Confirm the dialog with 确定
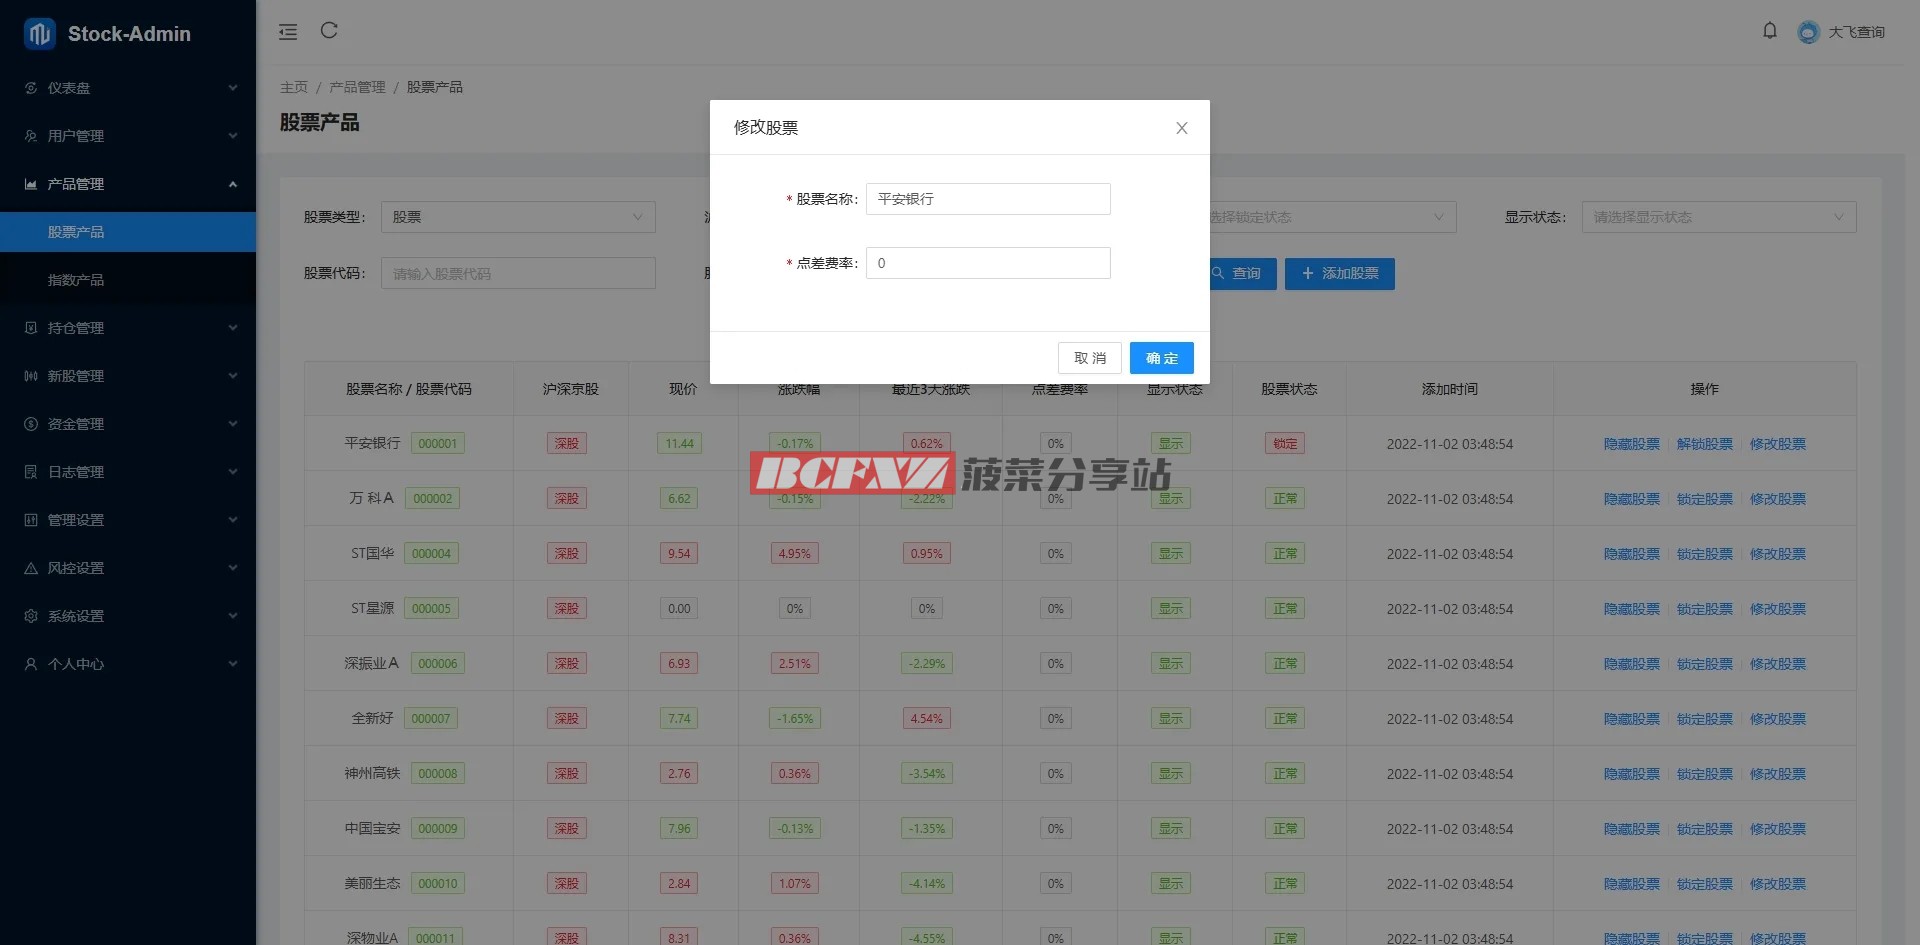 (1161, 358)
